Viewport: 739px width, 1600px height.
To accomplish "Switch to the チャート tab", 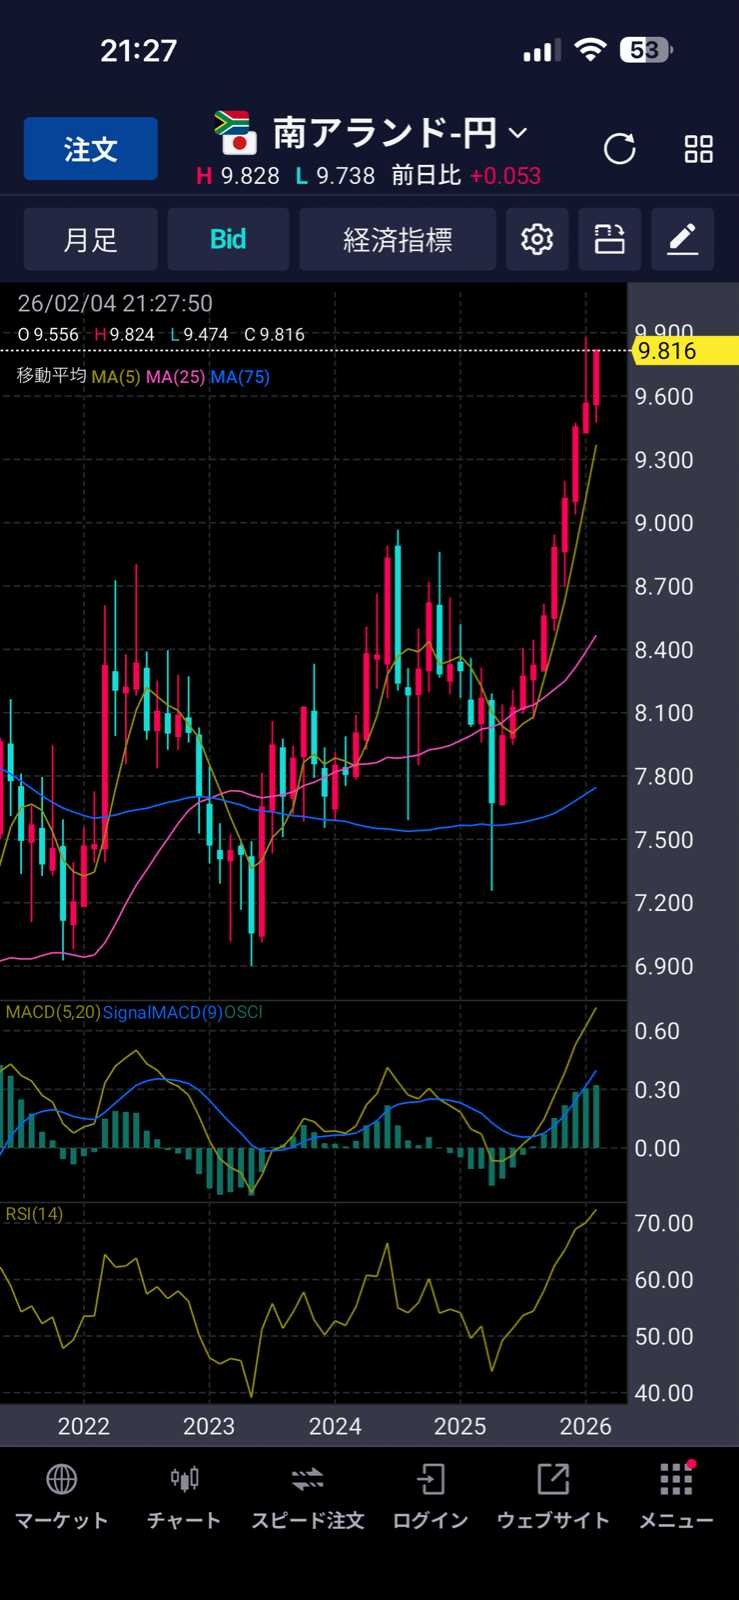I will (184, 1496).
